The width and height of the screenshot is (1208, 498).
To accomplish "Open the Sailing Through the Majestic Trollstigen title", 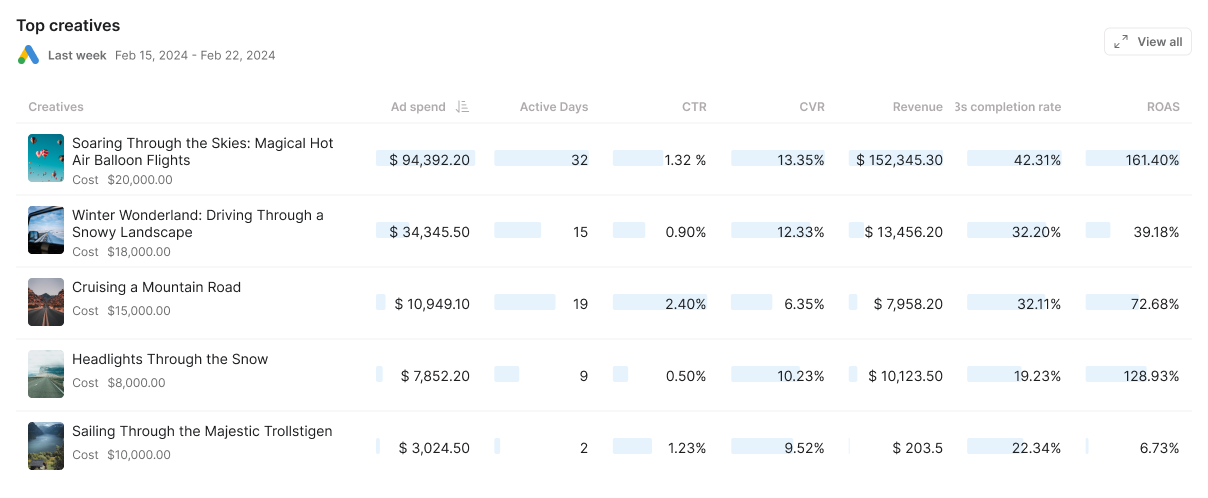I will click(202, 431).
